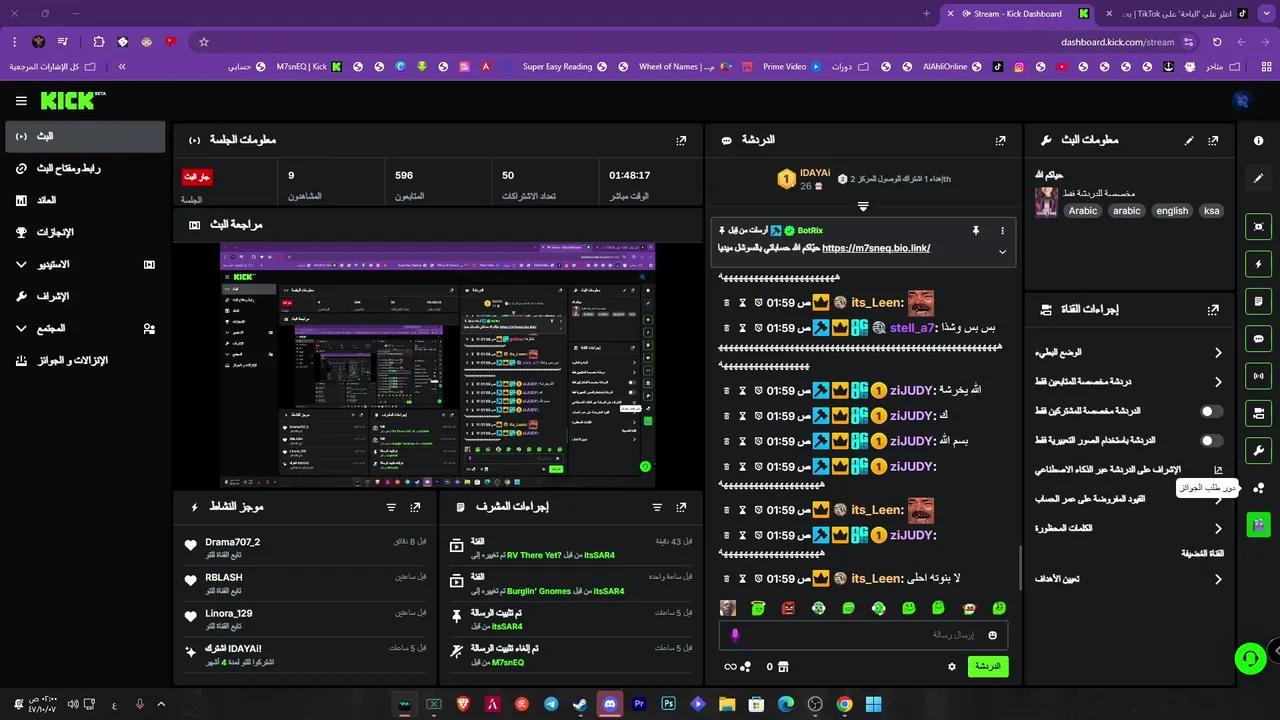
Task: Reload the page in browser toolbar
Action: 1217,42
